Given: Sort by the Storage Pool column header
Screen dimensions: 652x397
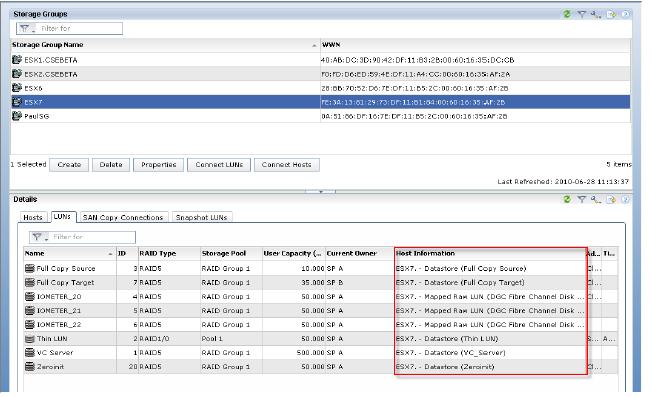Looking at the screenshot, I should [231, 253].
